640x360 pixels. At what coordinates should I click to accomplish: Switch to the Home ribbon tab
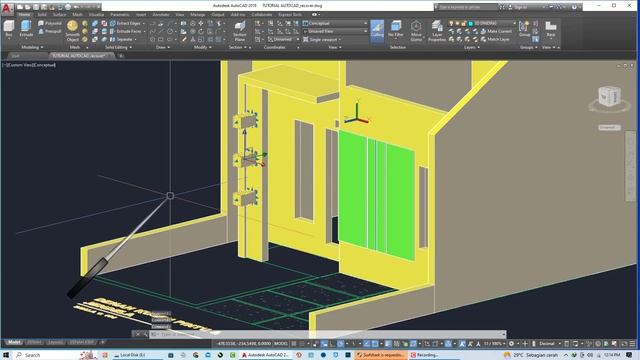pos(24,15)
